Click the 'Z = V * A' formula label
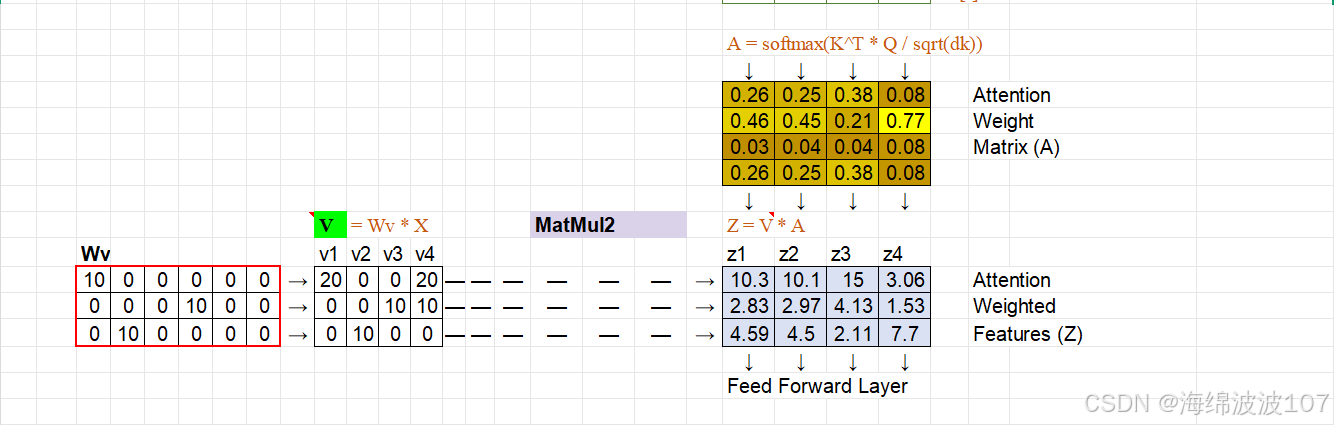The width and height of the screenshot is (1334, 425). (766, 225)
